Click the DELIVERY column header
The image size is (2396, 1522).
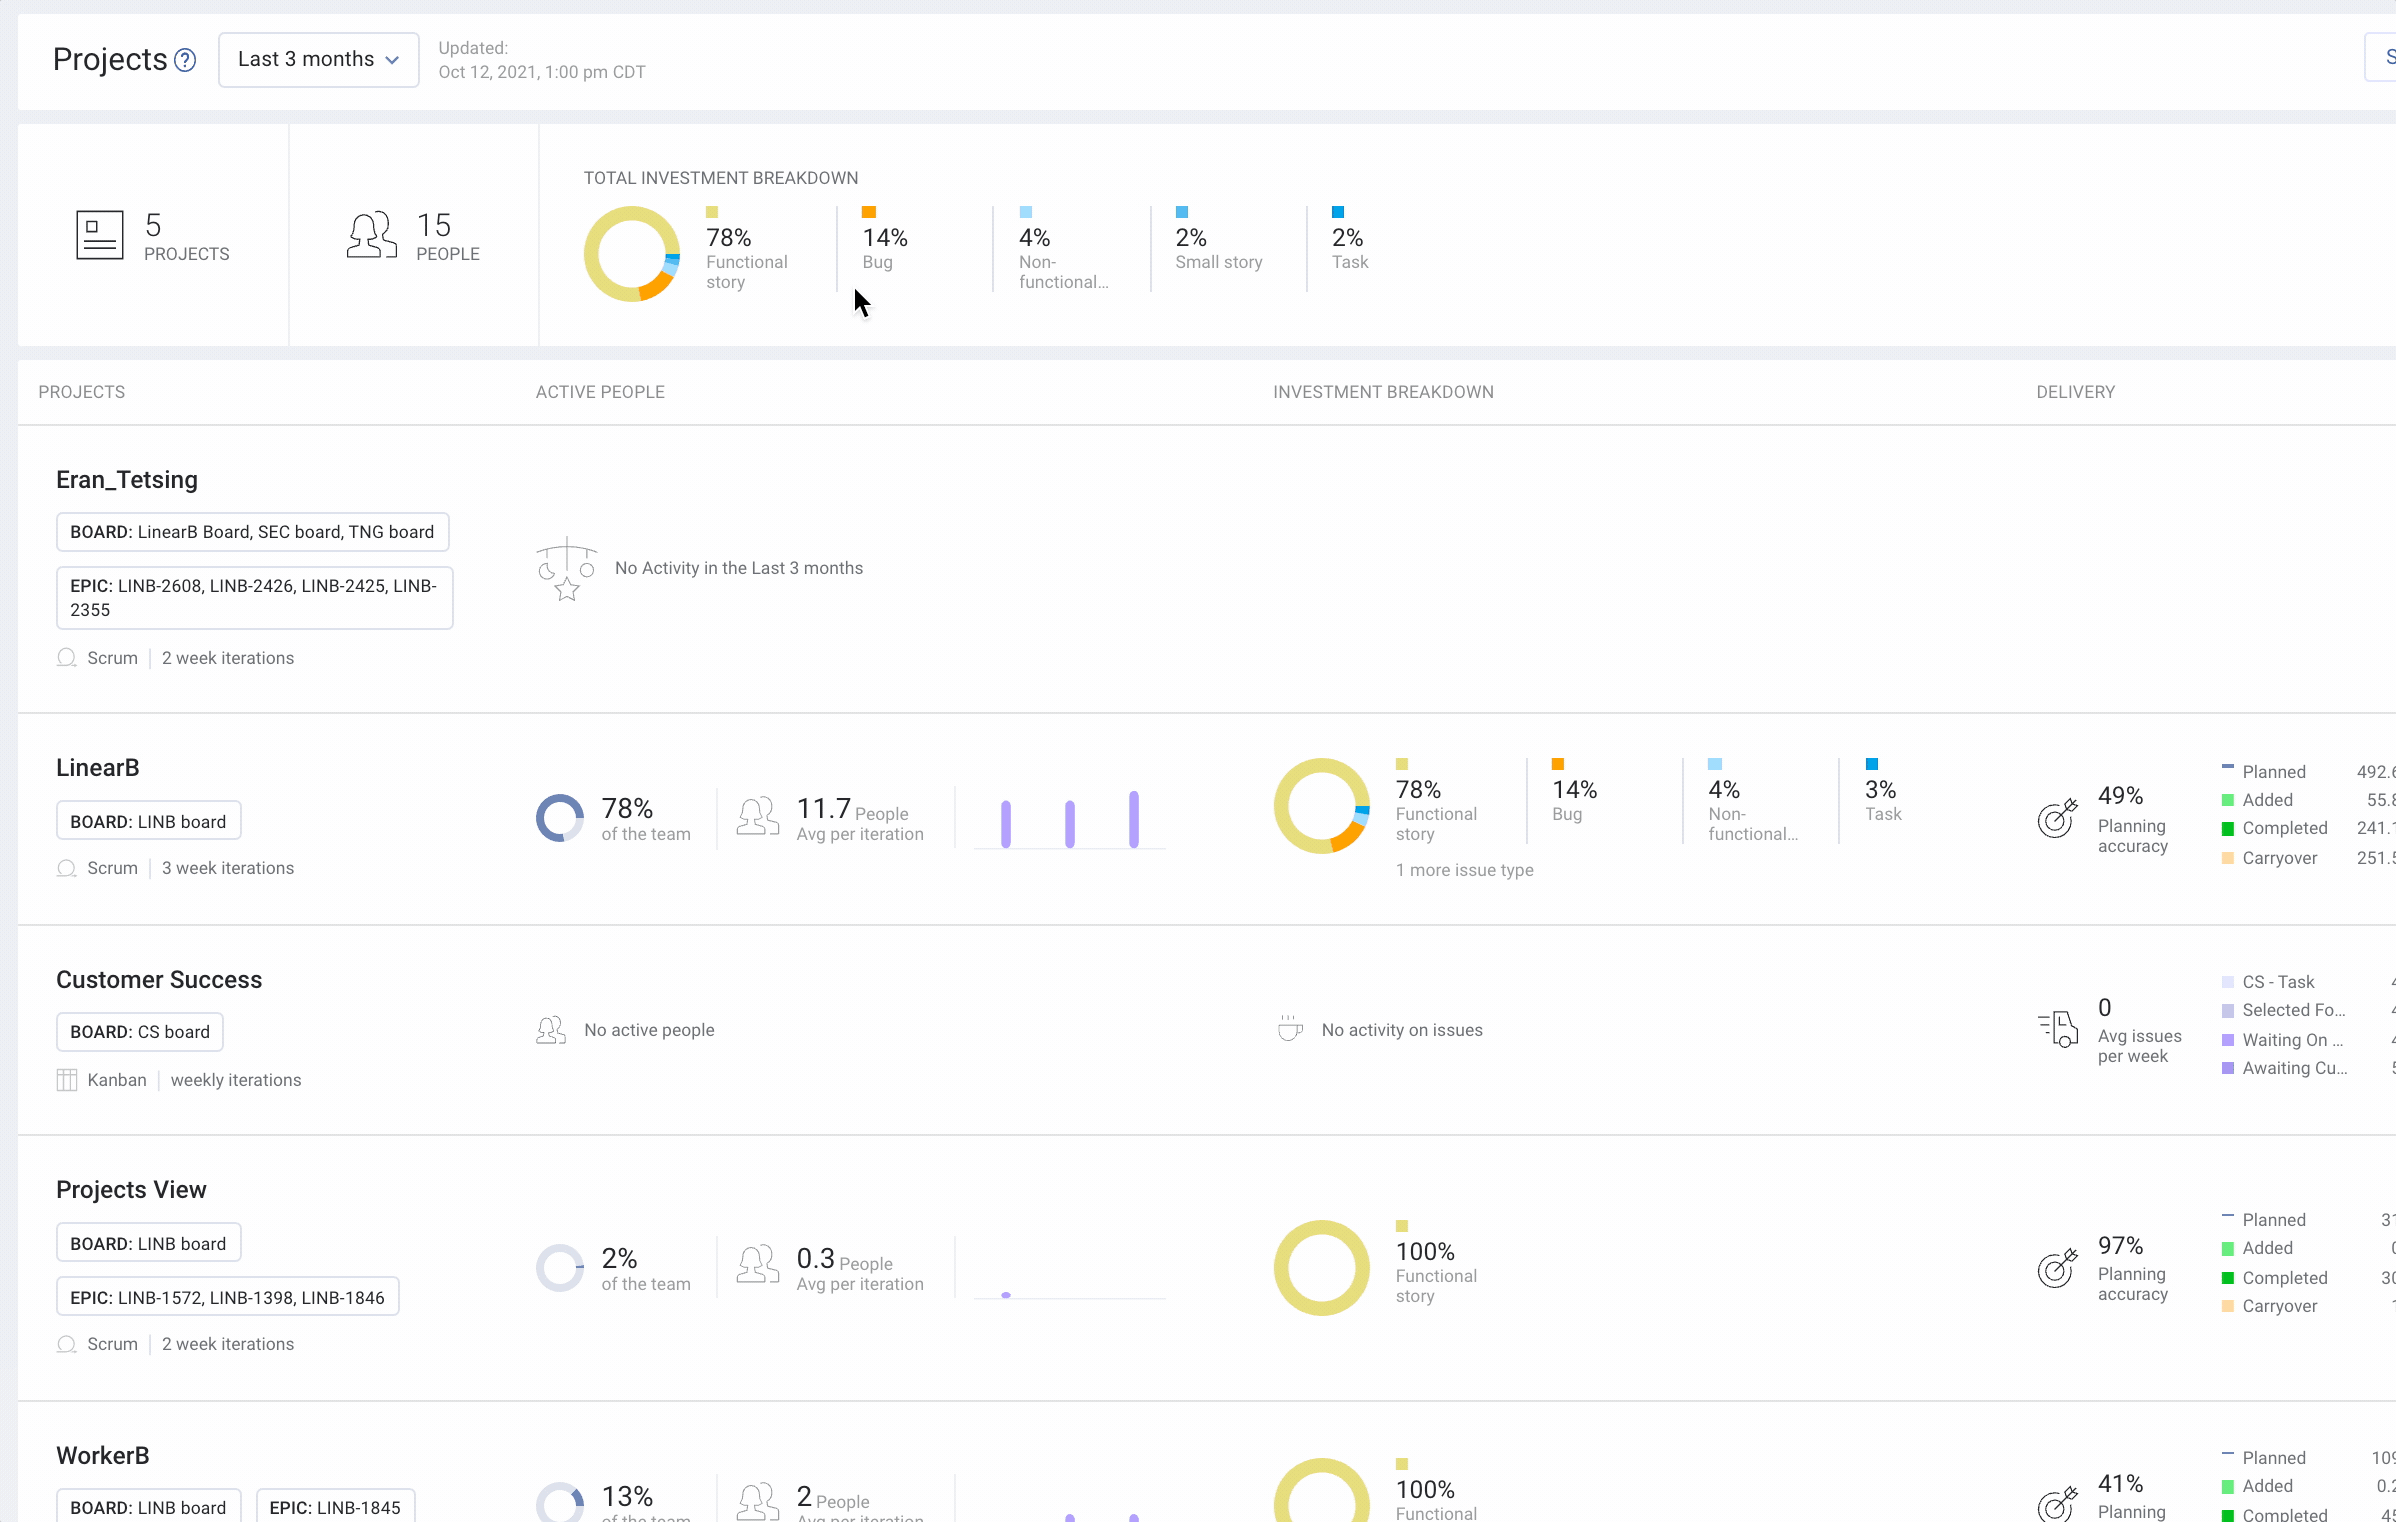pyautogui.click(x=2076, y=392)
